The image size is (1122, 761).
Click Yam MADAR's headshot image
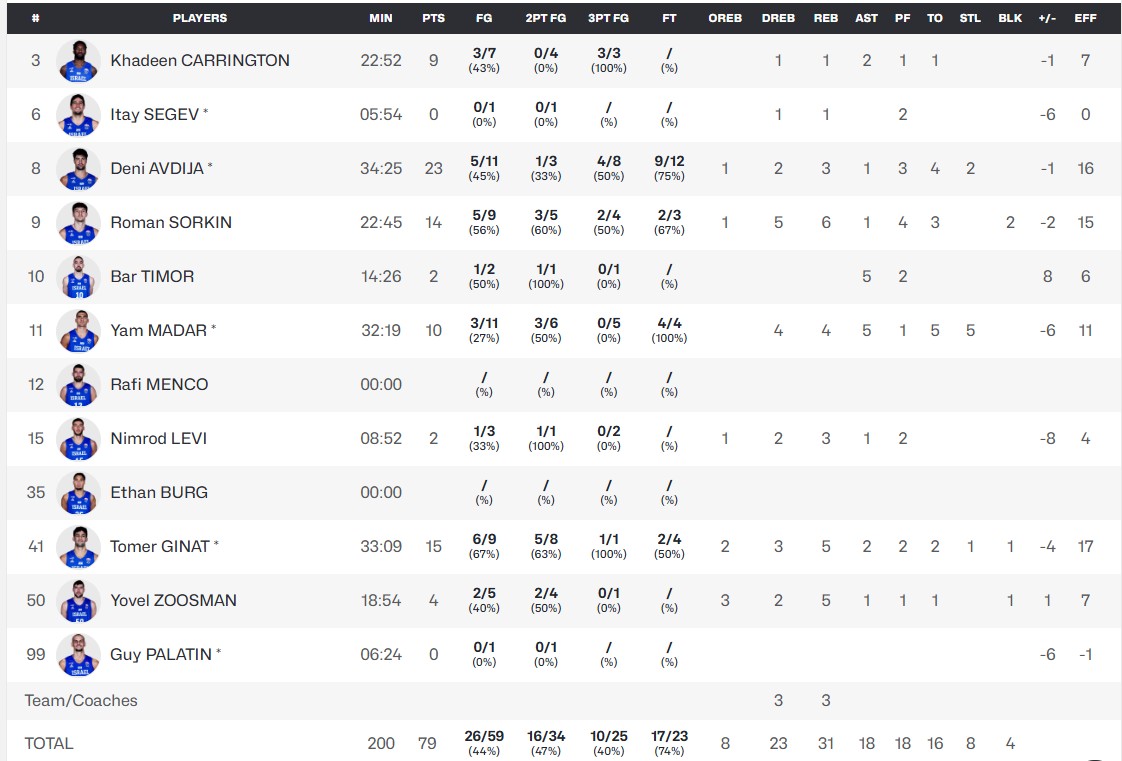(x=78, y=330)
